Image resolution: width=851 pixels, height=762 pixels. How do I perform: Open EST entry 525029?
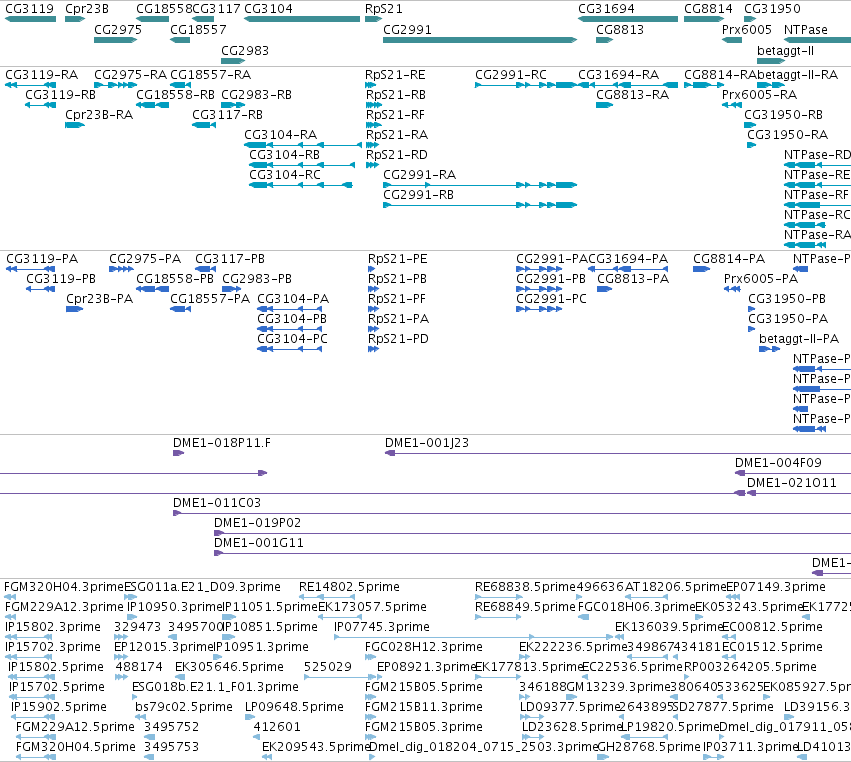click(x=328, y=667)
